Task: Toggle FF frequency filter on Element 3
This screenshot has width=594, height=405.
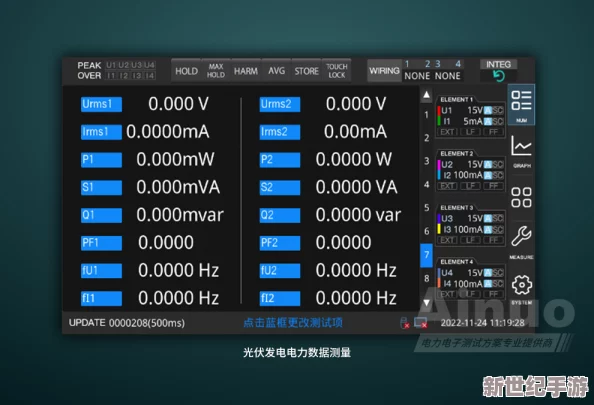Action: coord(493,240)
